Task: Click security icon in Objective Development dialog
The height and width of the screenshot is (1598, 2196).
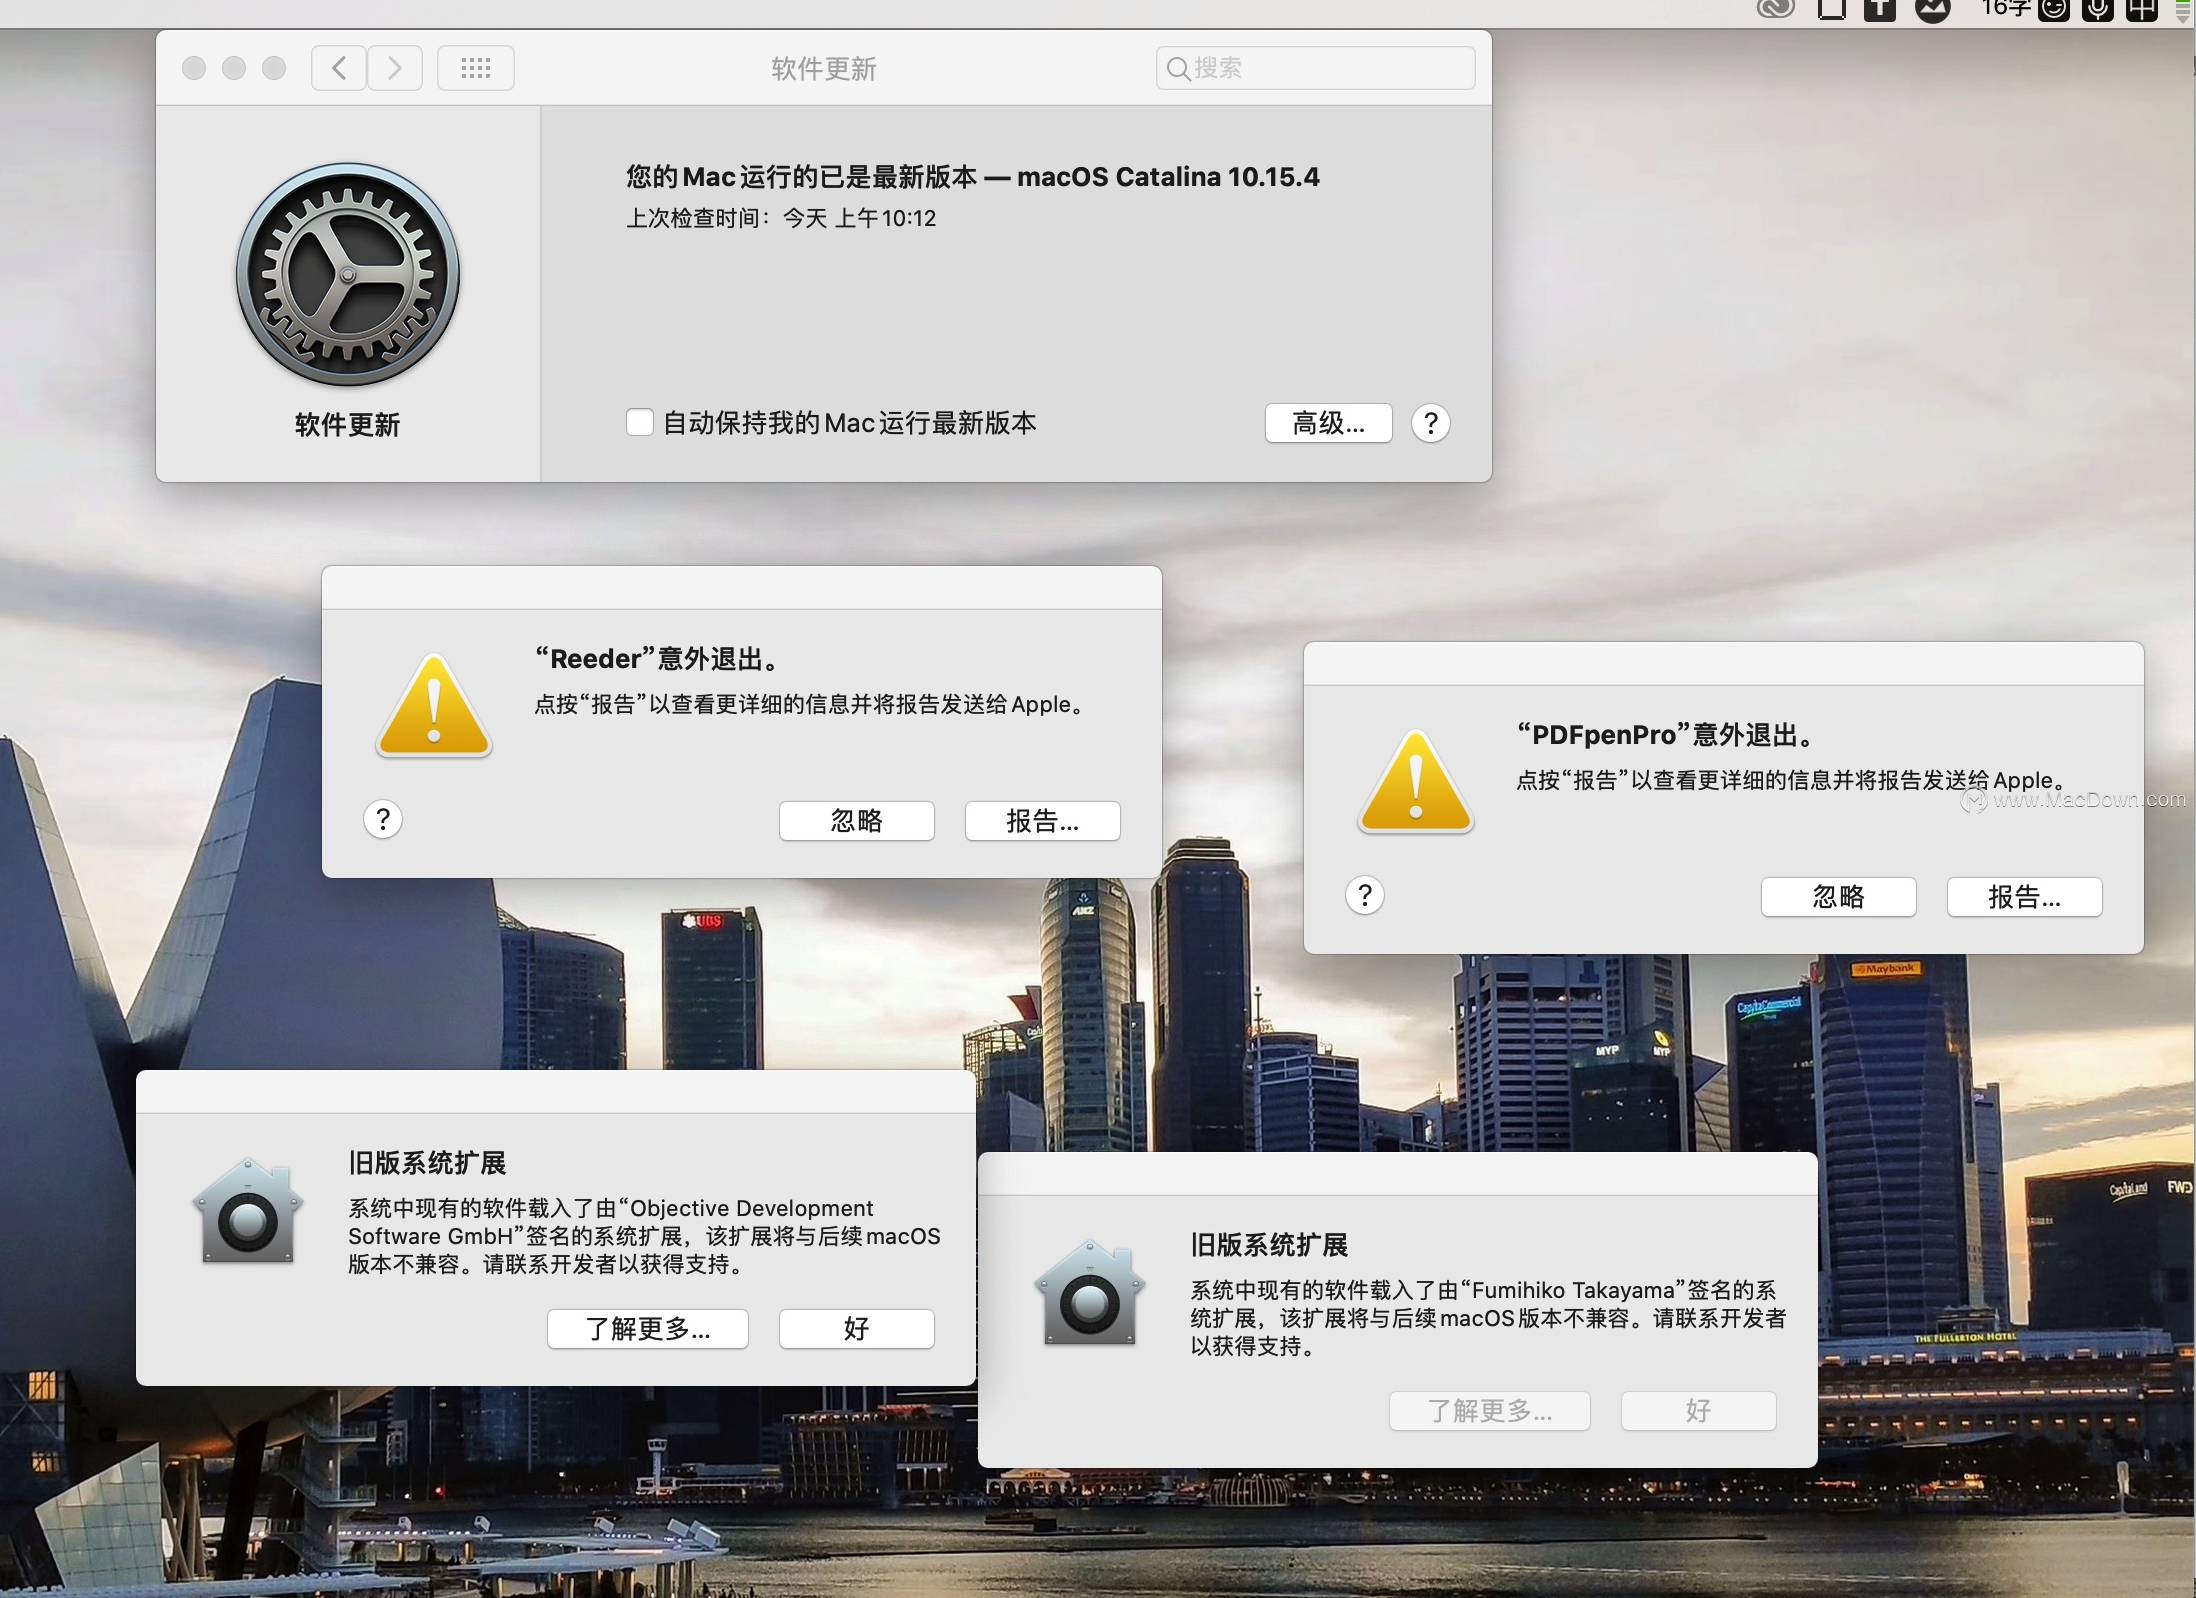Action: (x=248, y=1212)
